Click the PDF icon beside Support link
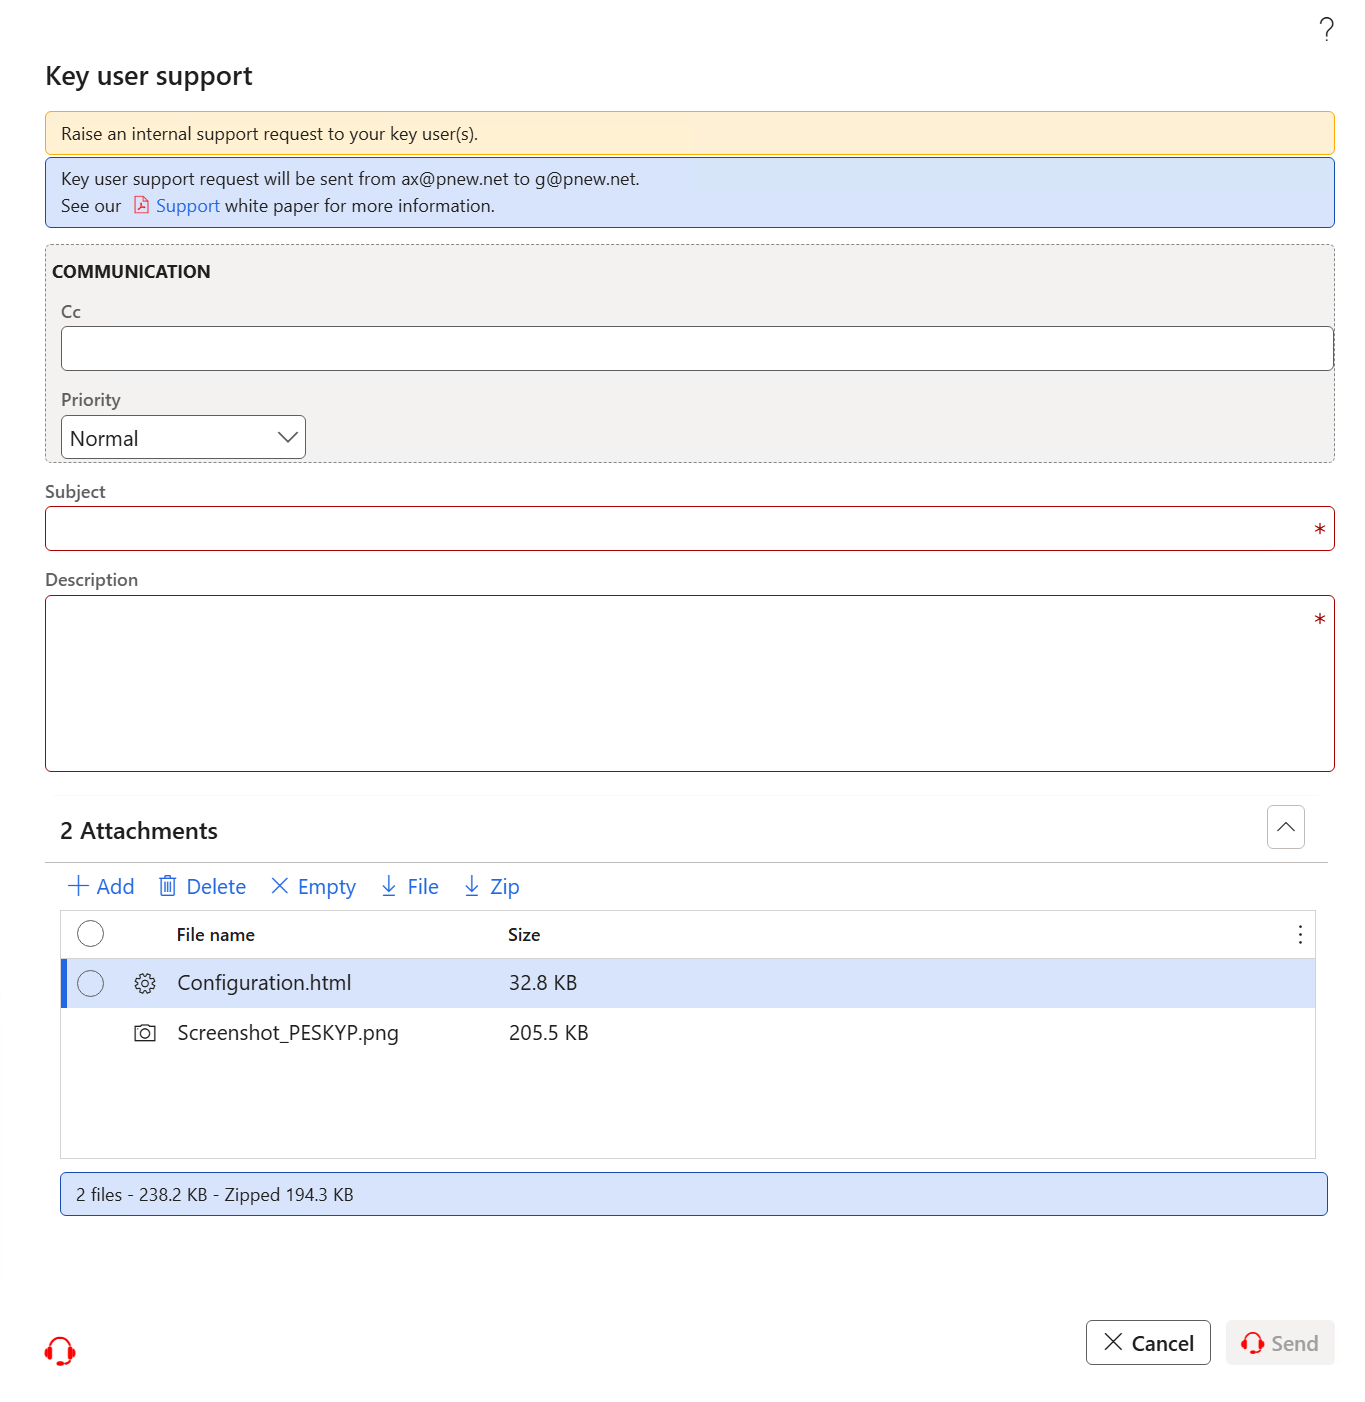The image size is (1365, 1402). coord(141,205)
